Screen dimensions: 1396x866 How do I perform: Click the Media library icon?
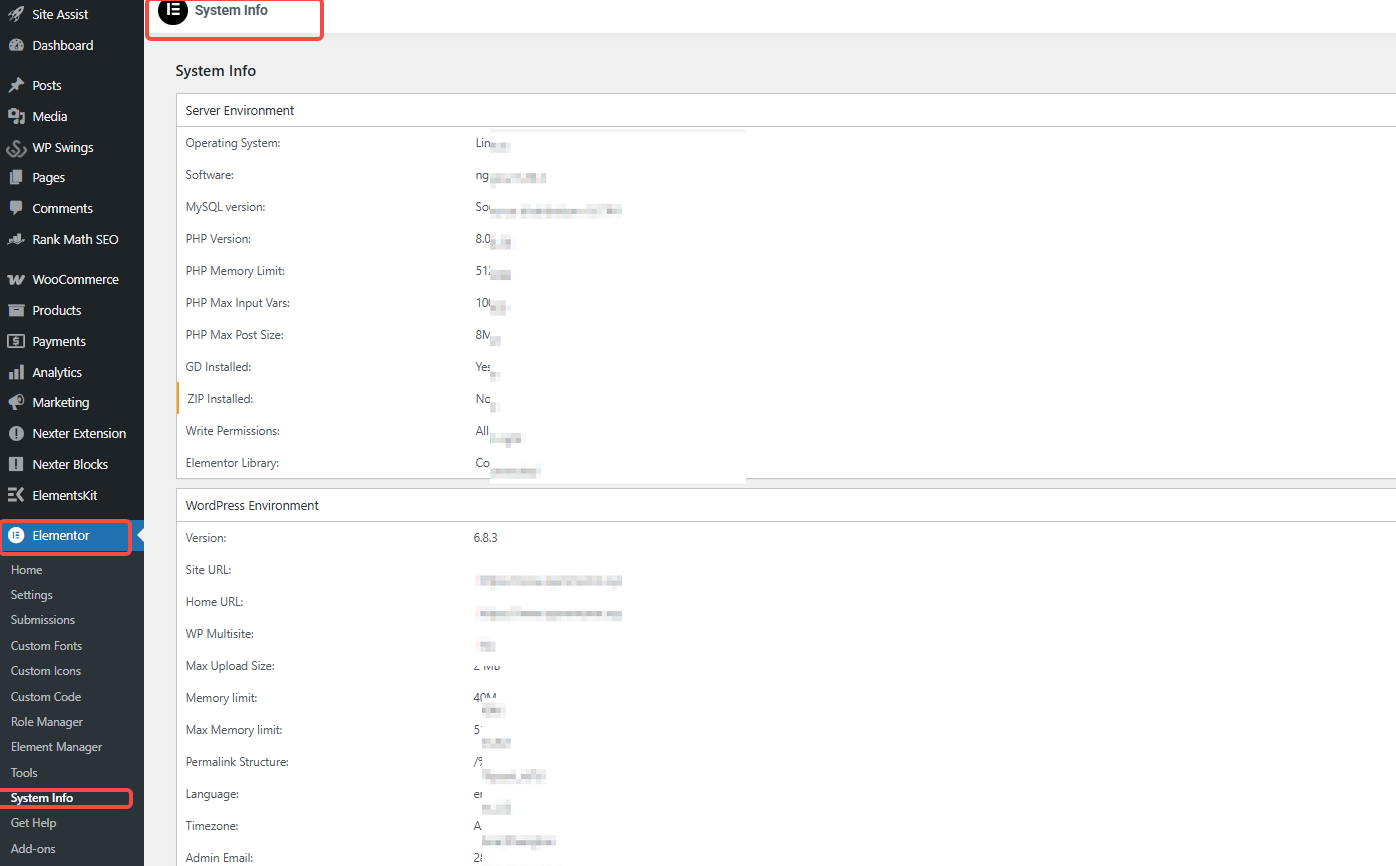(16, 116)
